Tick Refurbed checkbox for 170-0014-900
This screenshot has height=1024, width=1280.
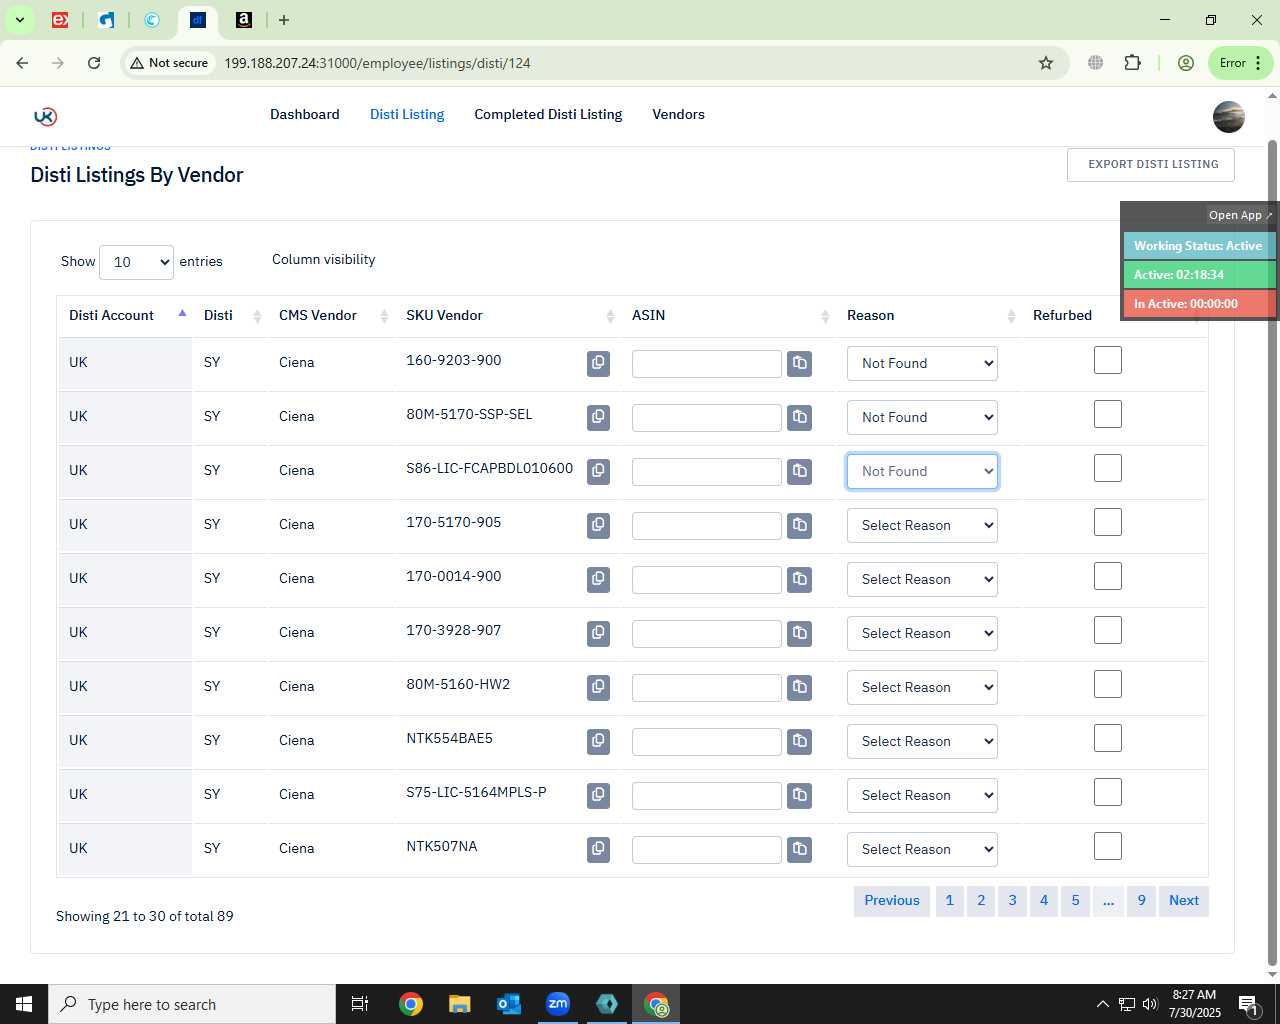1108,576
